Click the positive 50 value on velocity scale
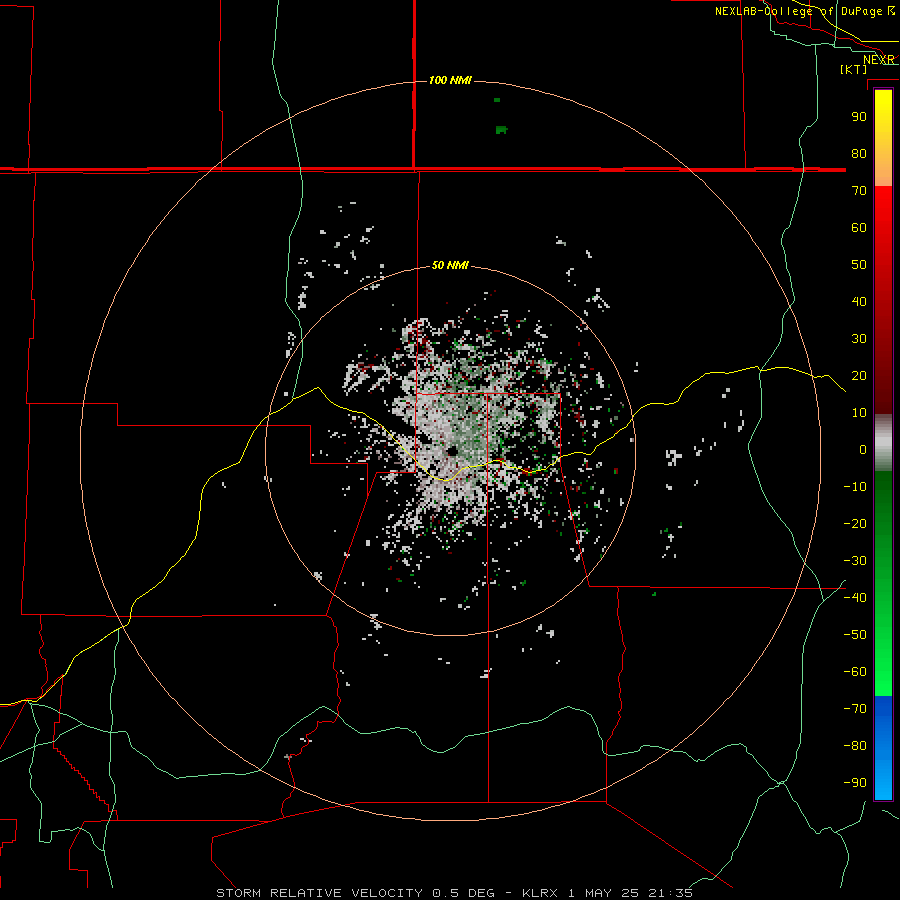 tap(859, 265)
